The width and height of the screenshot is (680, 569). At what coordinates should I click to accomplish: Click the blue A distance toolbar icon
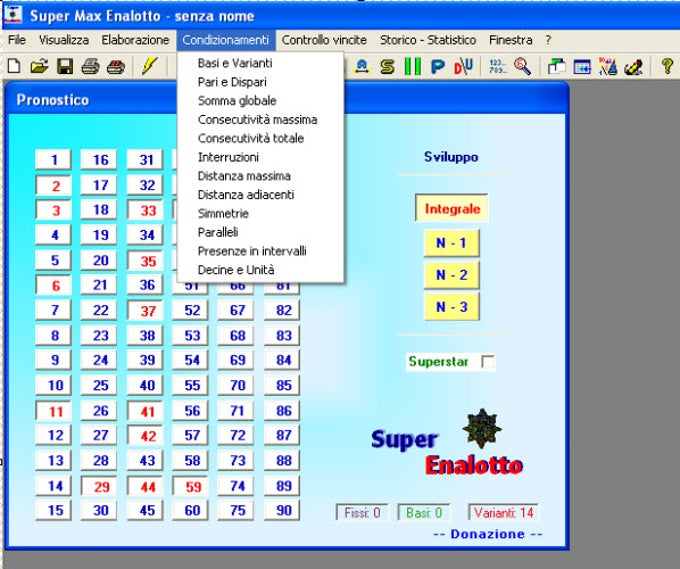point(362,66)
